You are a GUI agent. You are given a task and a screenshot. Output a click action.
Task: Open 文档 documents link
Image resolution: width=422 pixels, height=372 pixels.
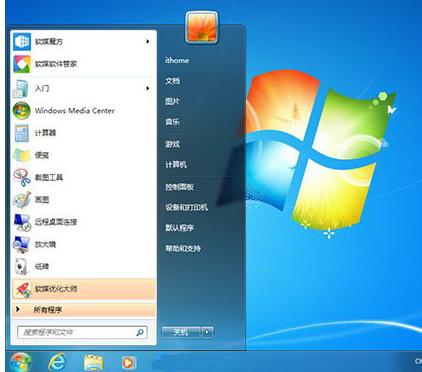click(173, 81)
